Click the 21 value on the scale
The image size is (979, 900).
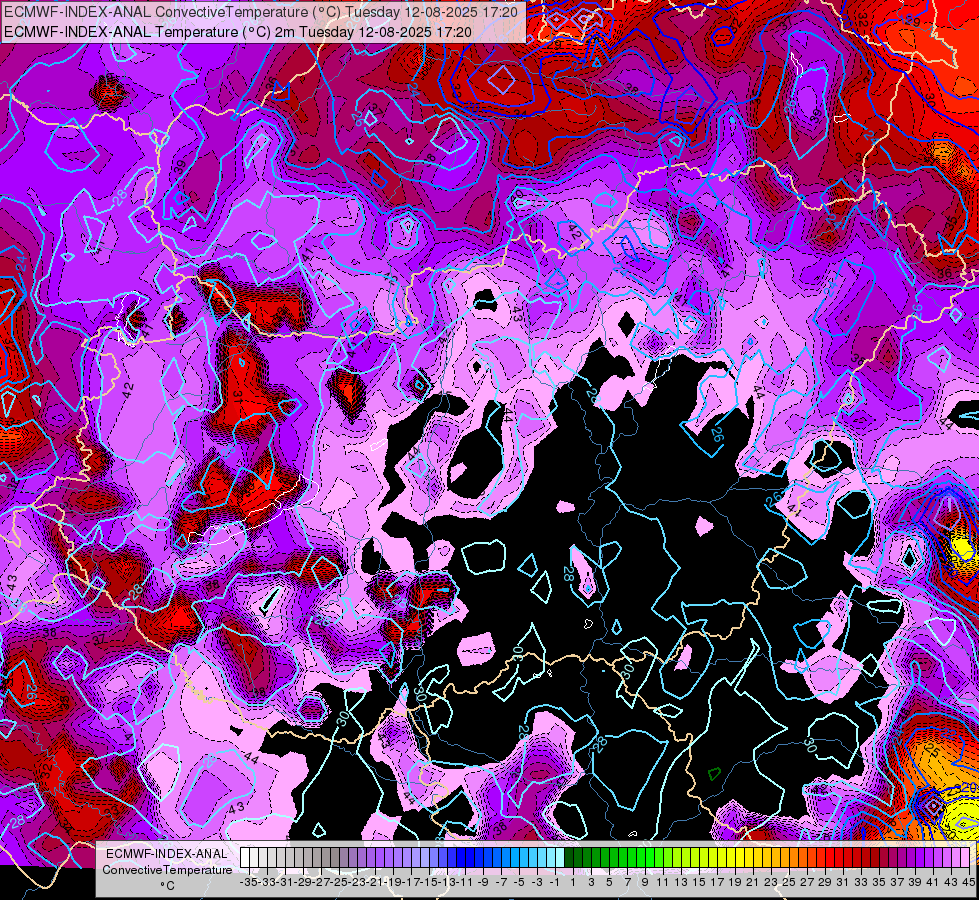[752, 883]
